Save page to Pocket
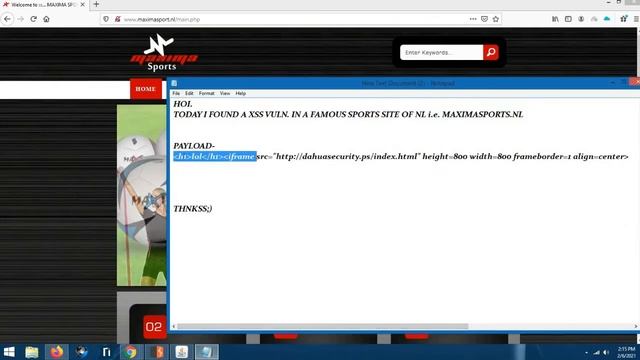640x360 pixels. click(x=484, y=19)
